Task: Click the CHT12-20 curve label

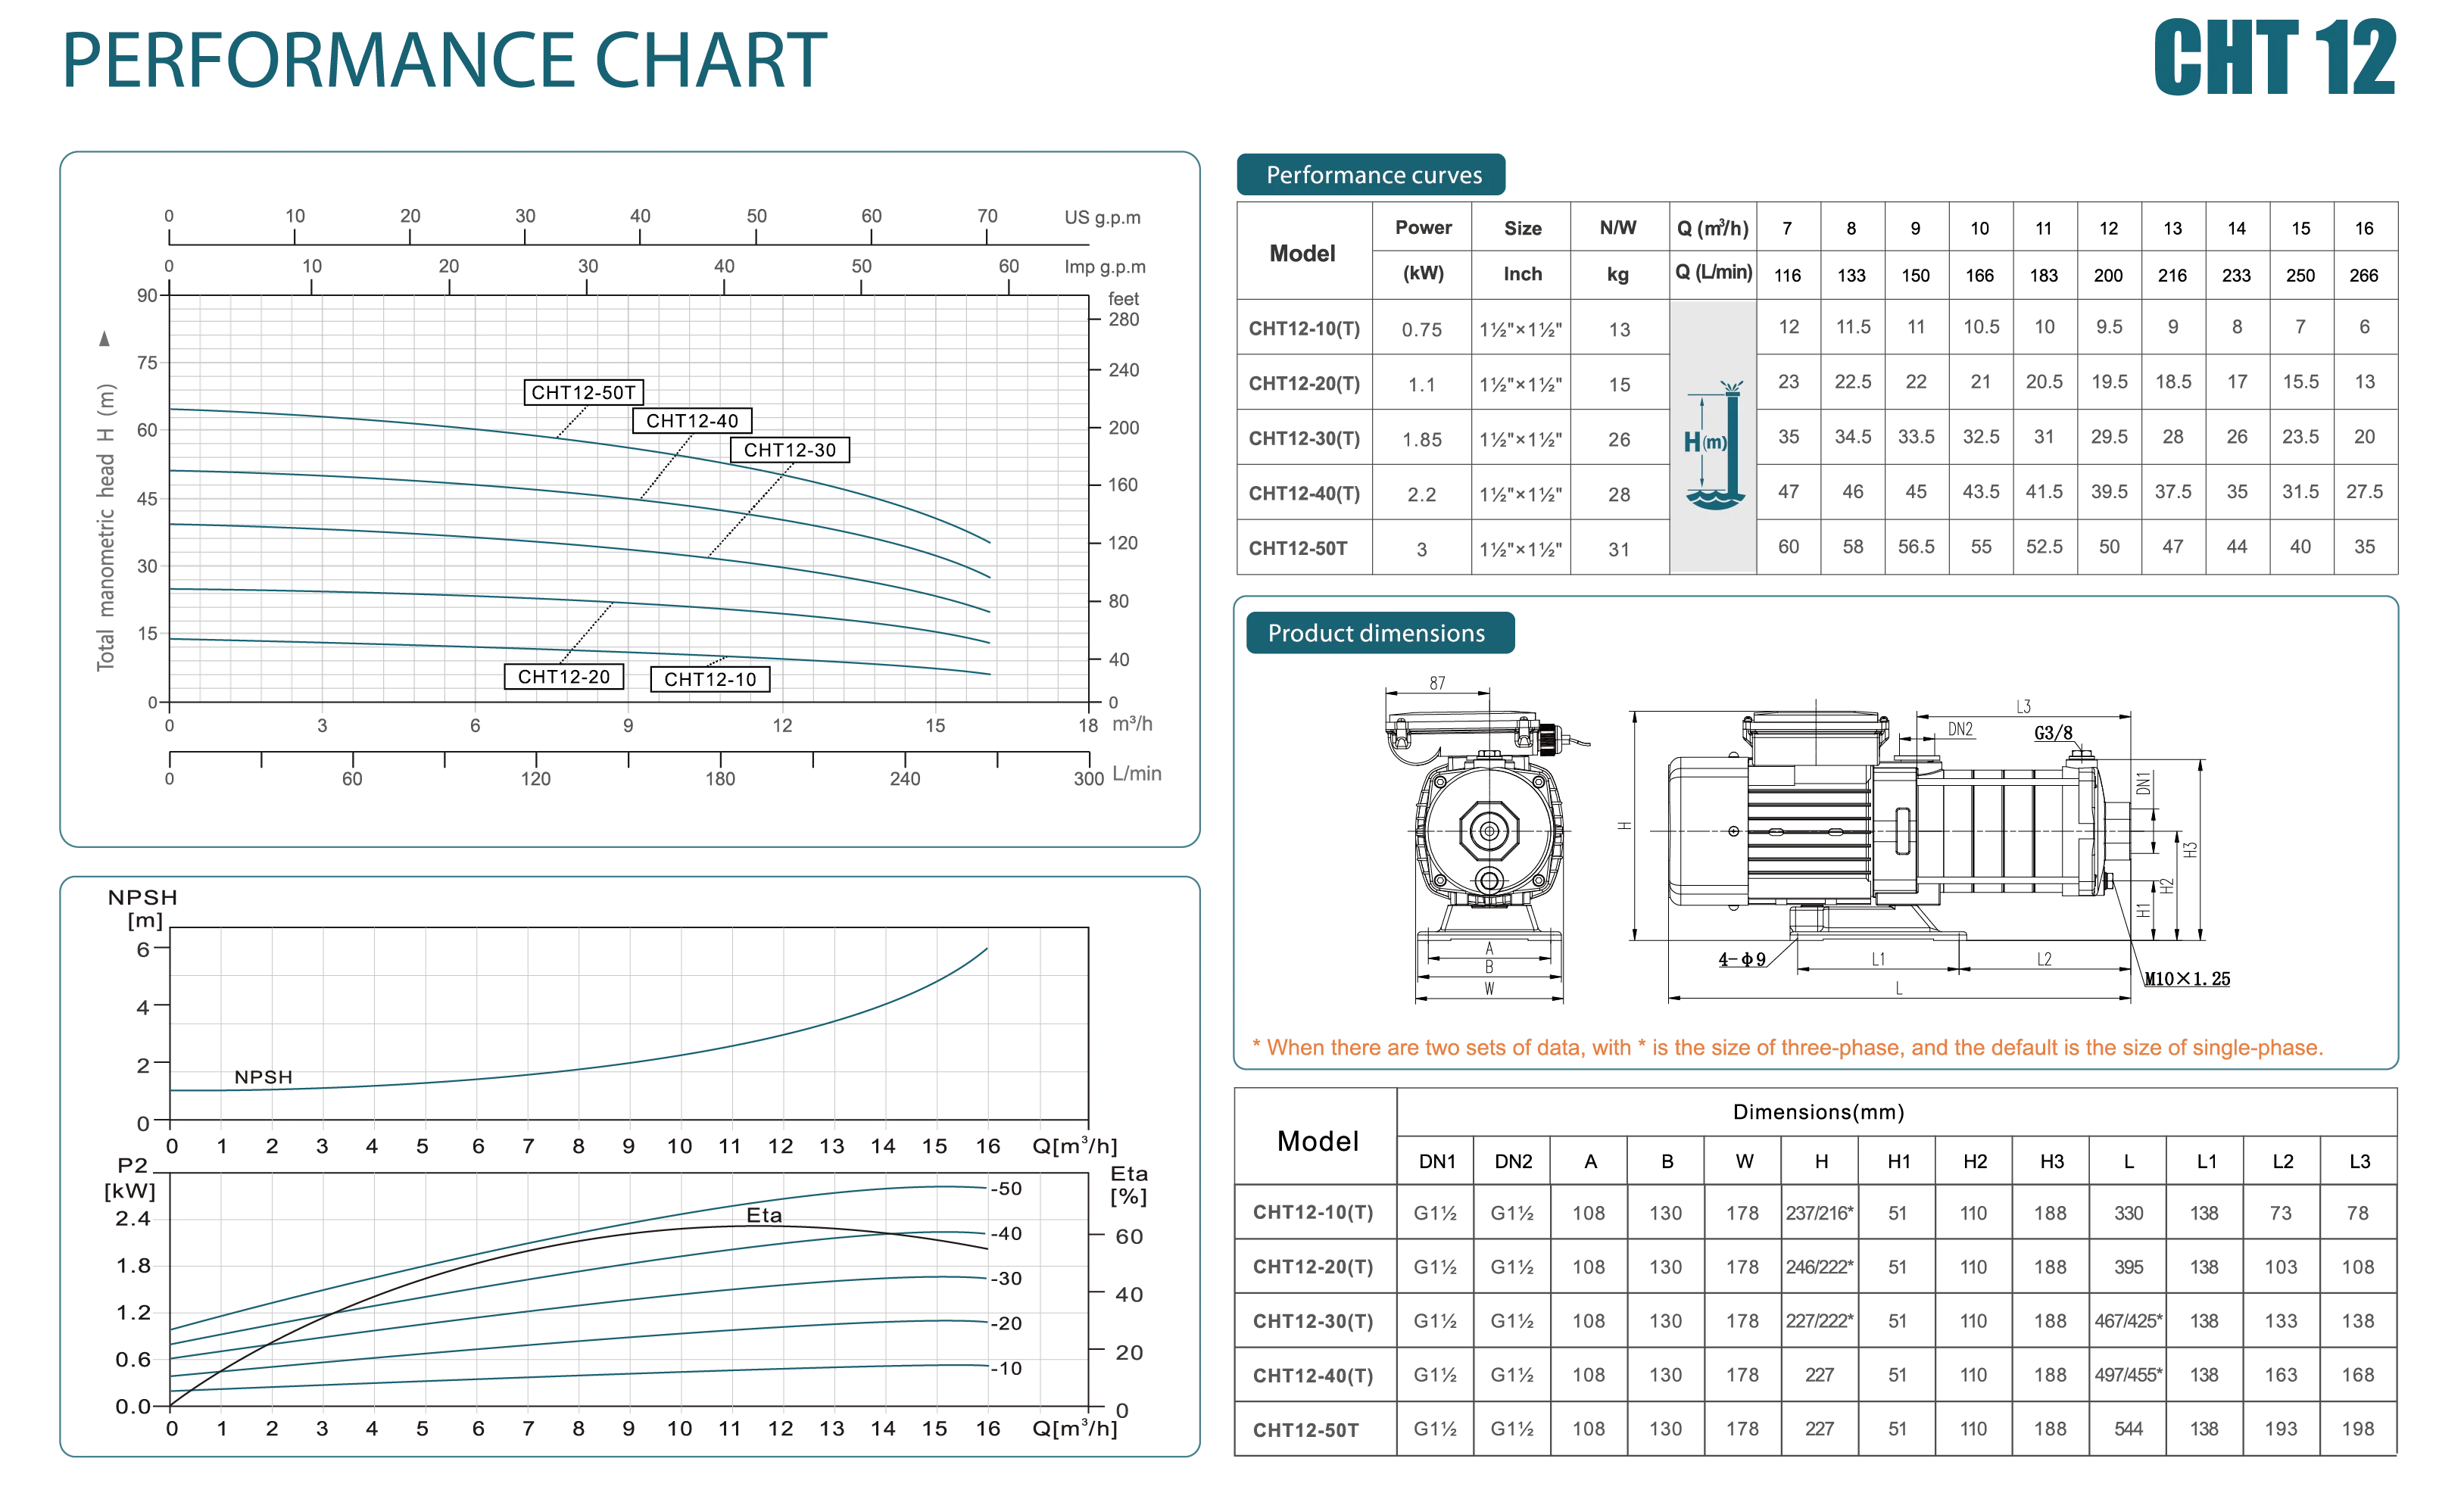Action: (564, 677)
